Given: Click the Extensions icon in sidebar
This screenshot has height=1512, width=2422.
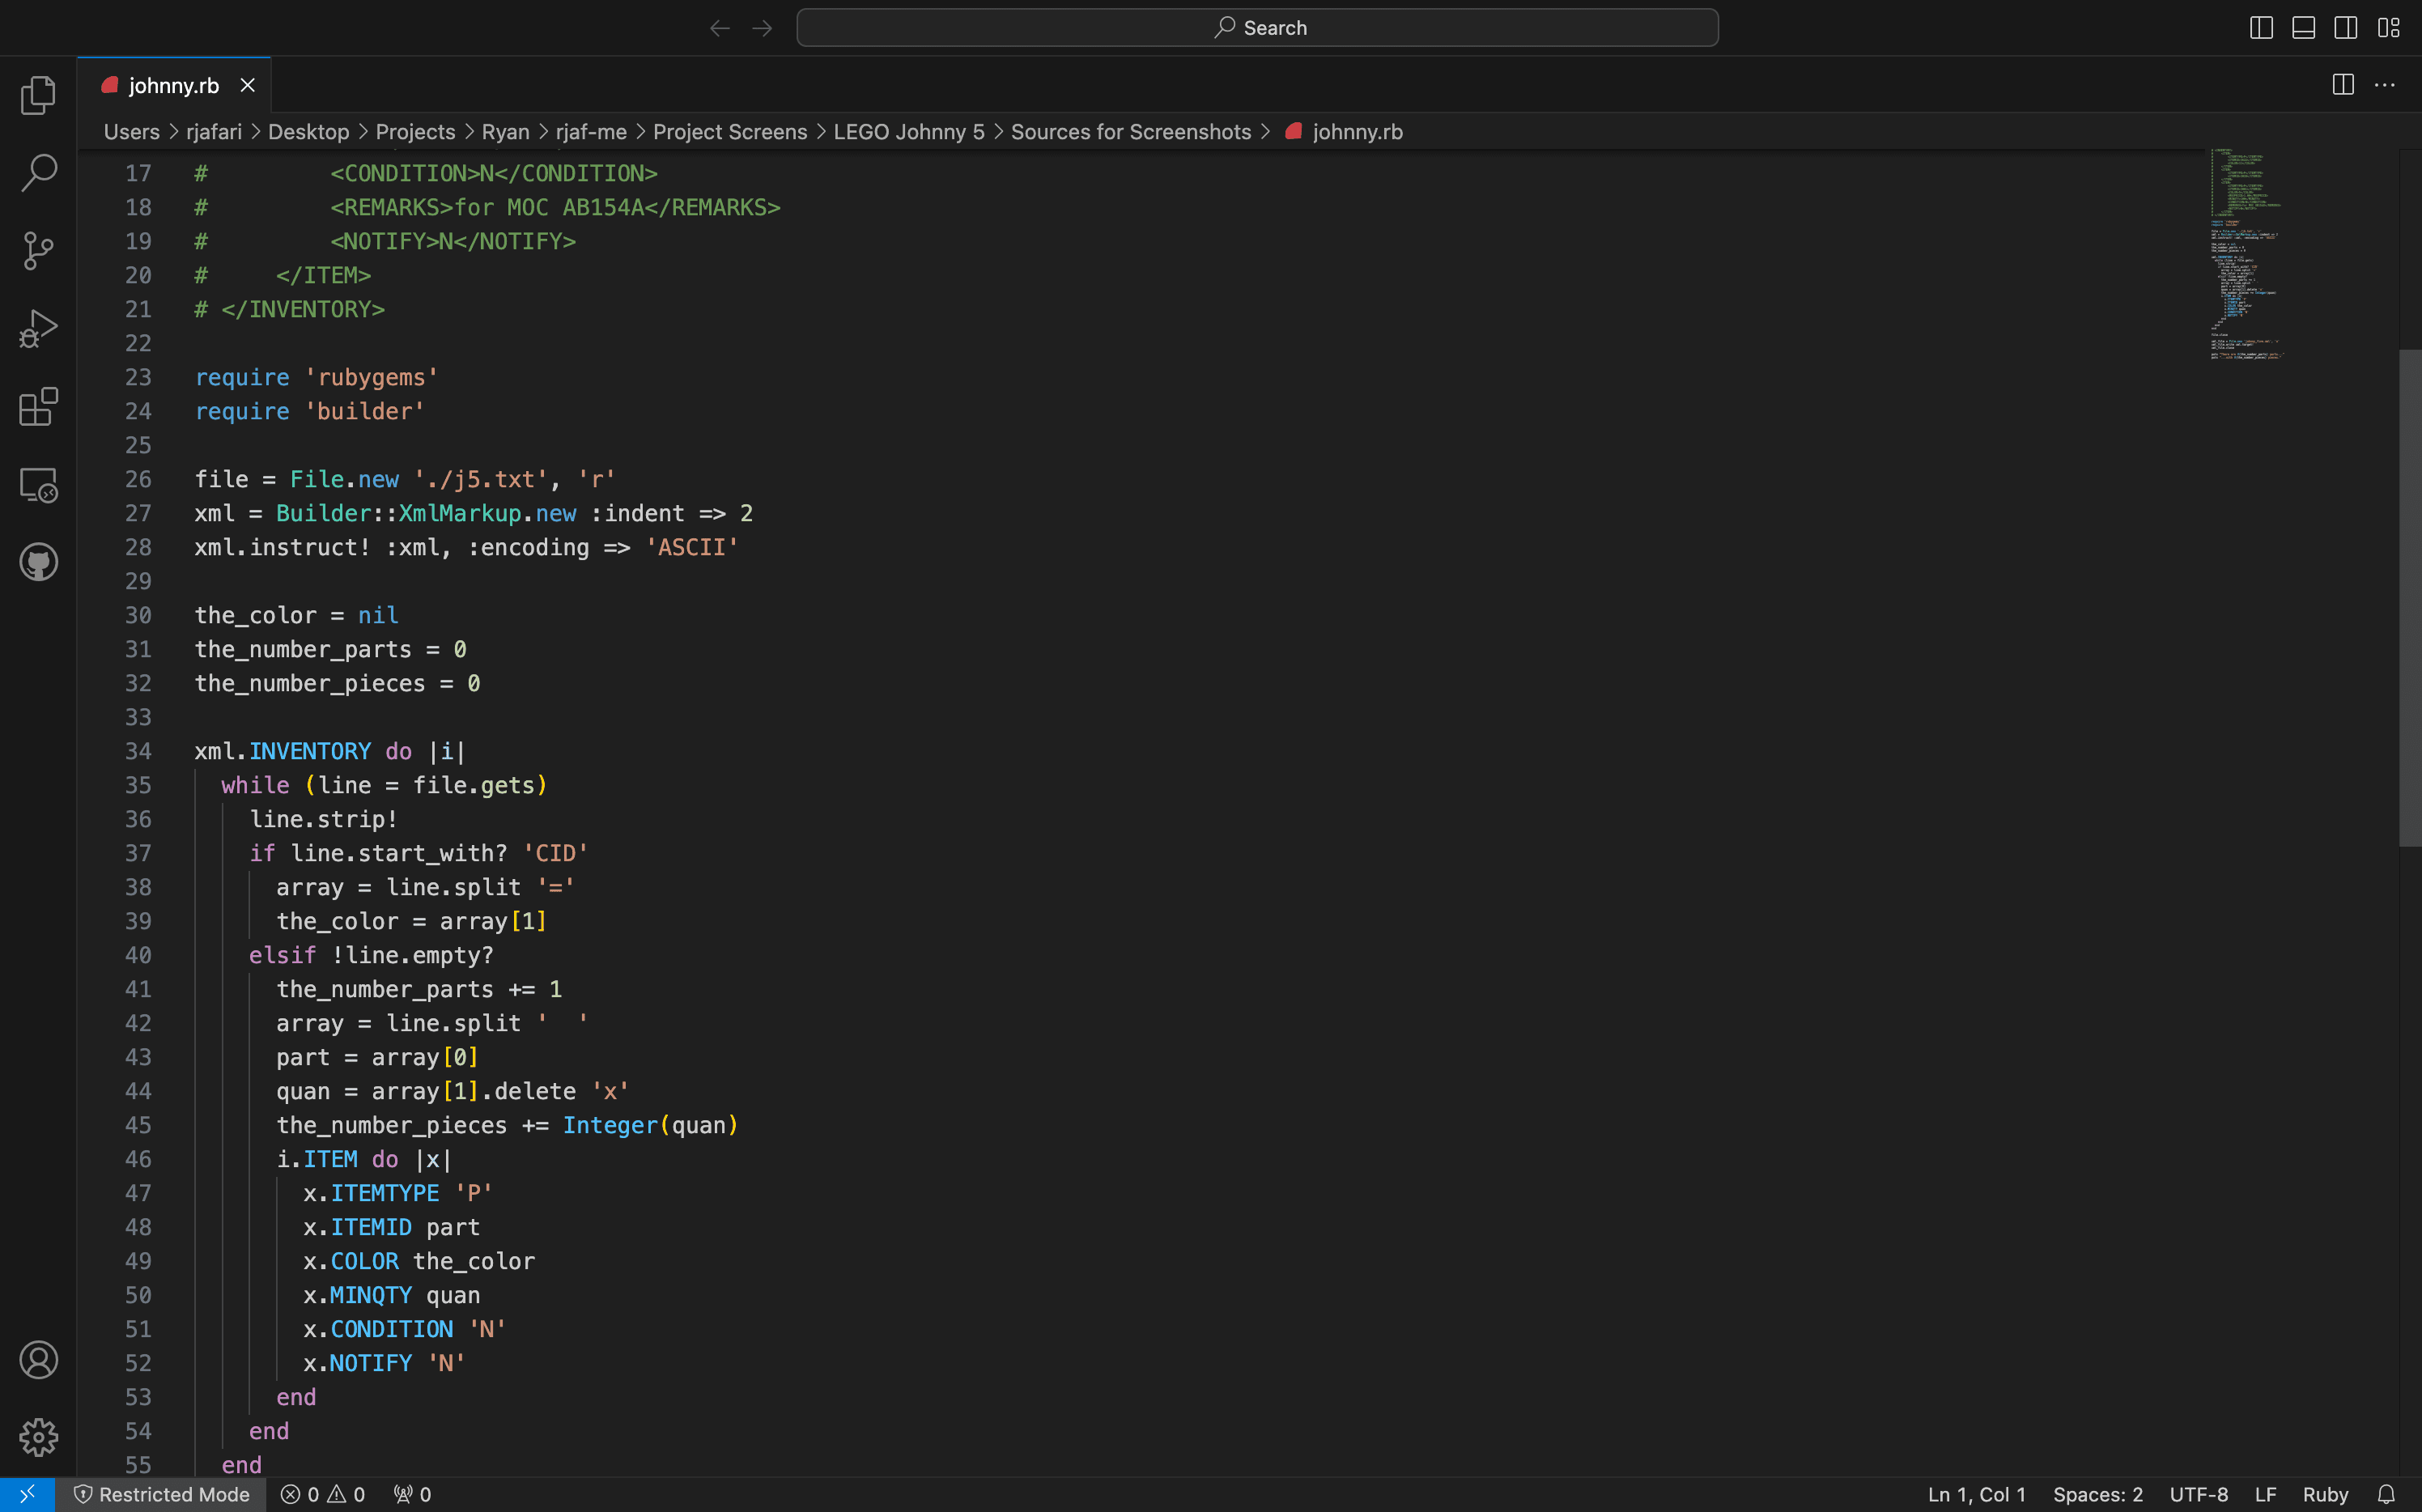Looking at the screenshot, I should pyautogui.click(x=38, y=406).
